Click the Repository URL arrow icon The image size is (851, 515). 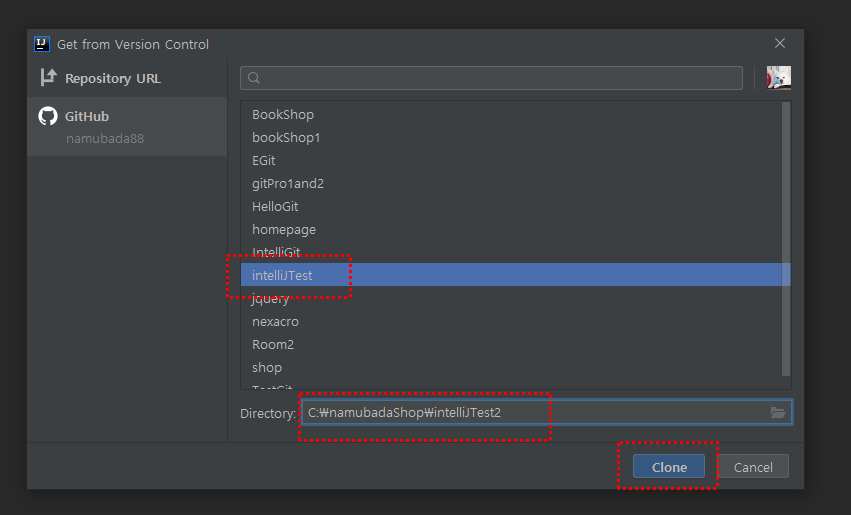click(x=48, y=78)
